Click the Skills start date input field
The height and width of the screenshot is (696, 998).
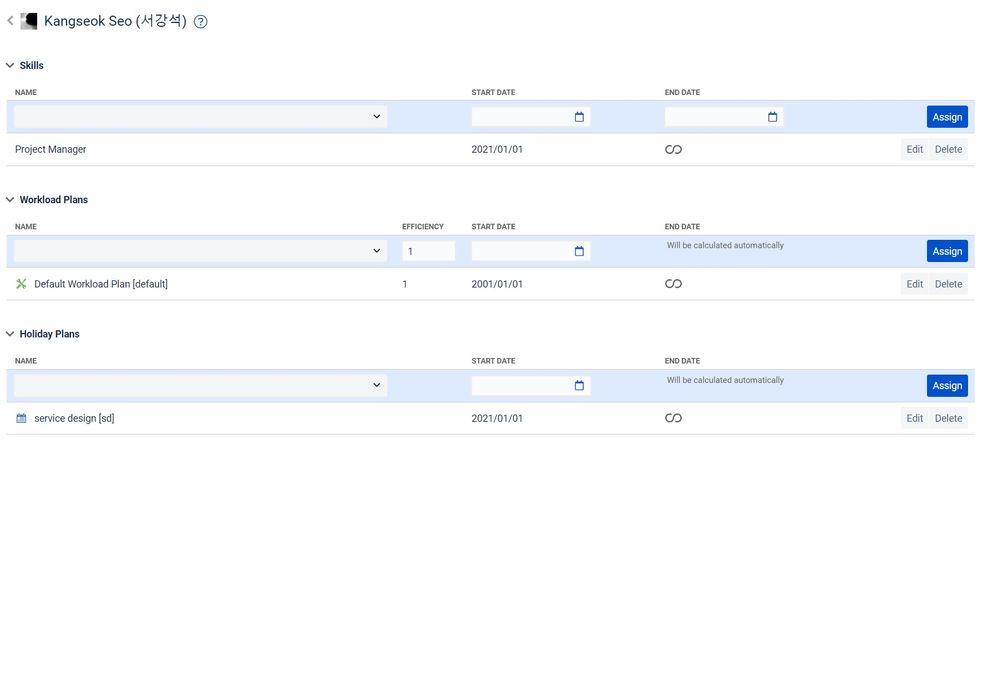(x=530, y=117)
